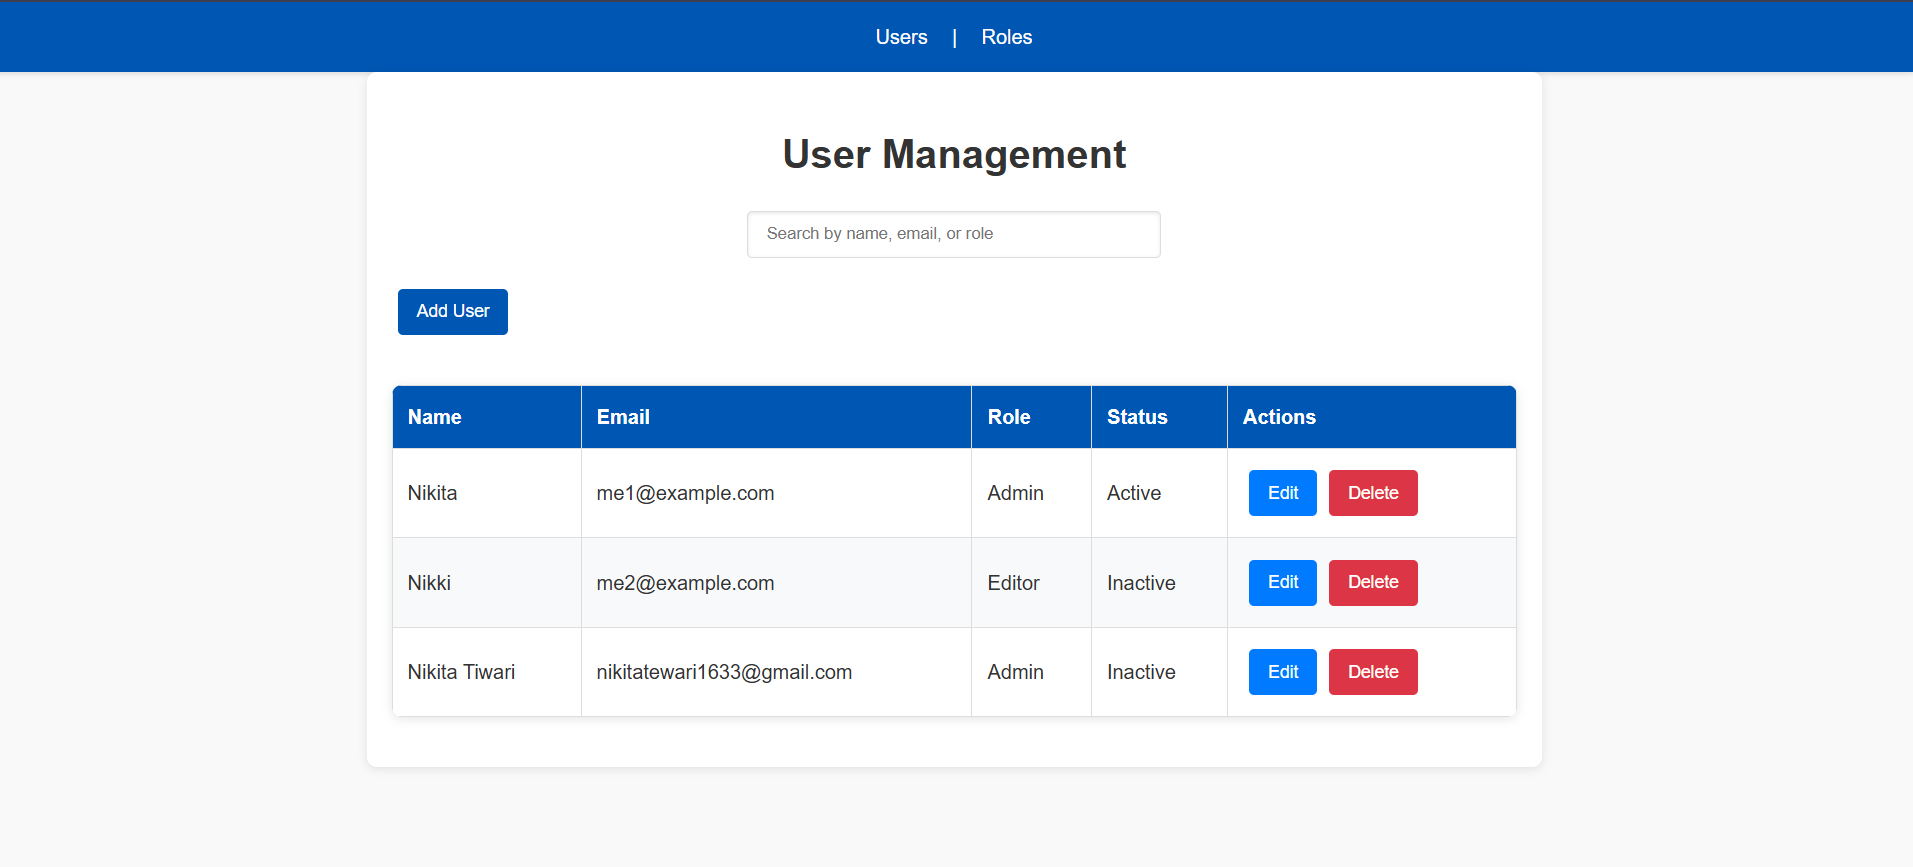Edit the Nikita Tiwari user

[1283, 672]
